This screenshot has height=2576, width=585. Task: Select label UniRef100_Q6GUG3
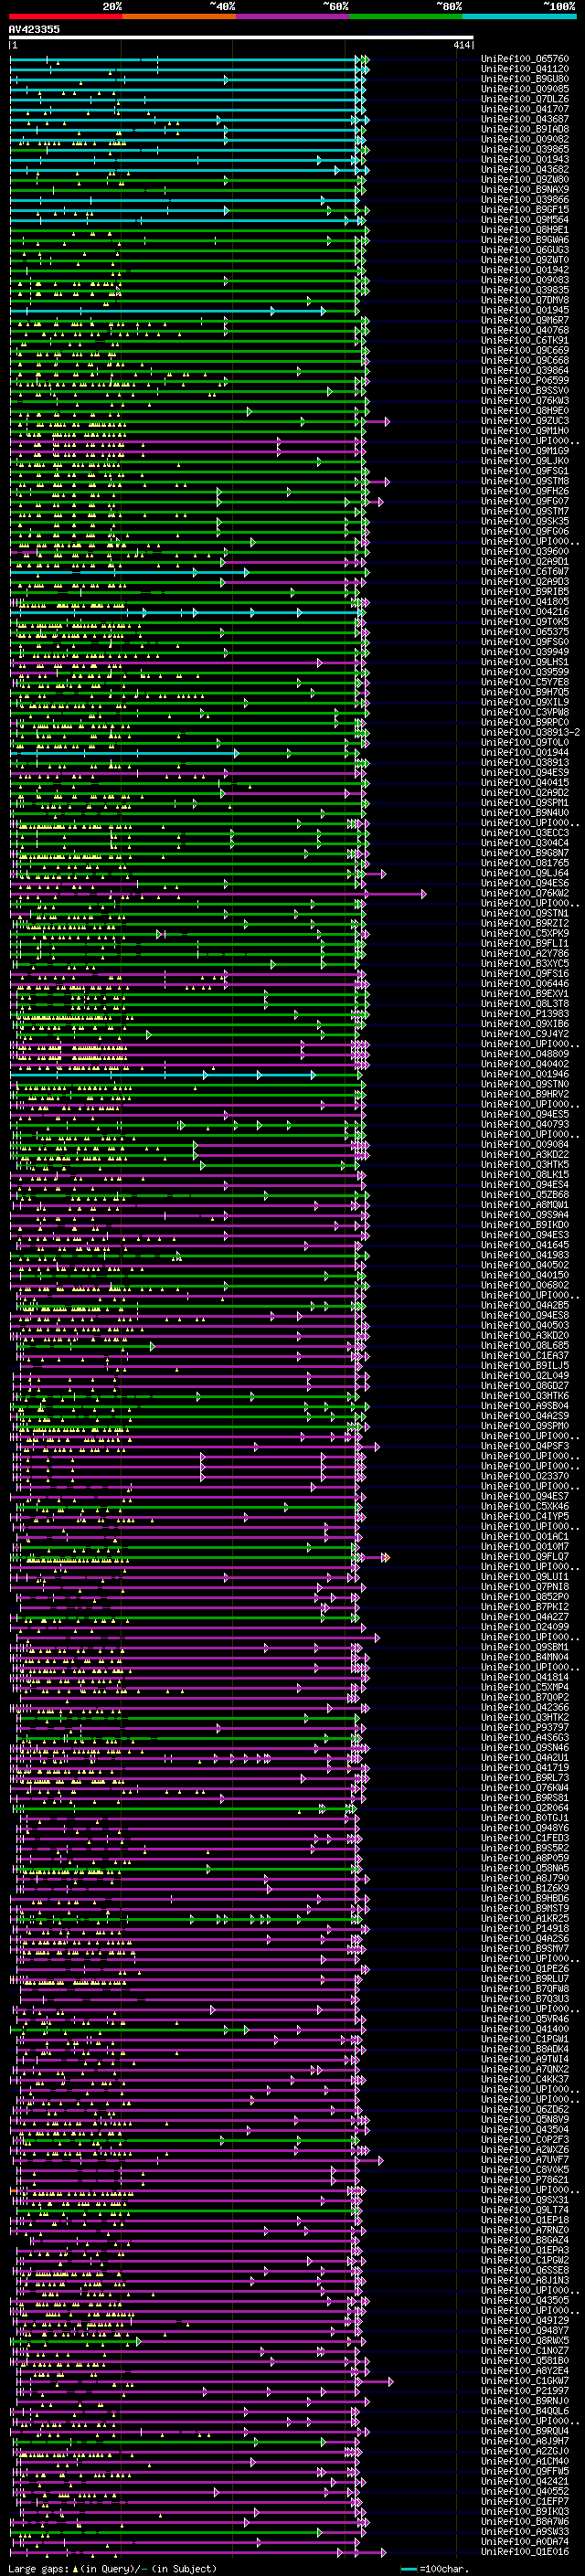[x=525, y=250]
